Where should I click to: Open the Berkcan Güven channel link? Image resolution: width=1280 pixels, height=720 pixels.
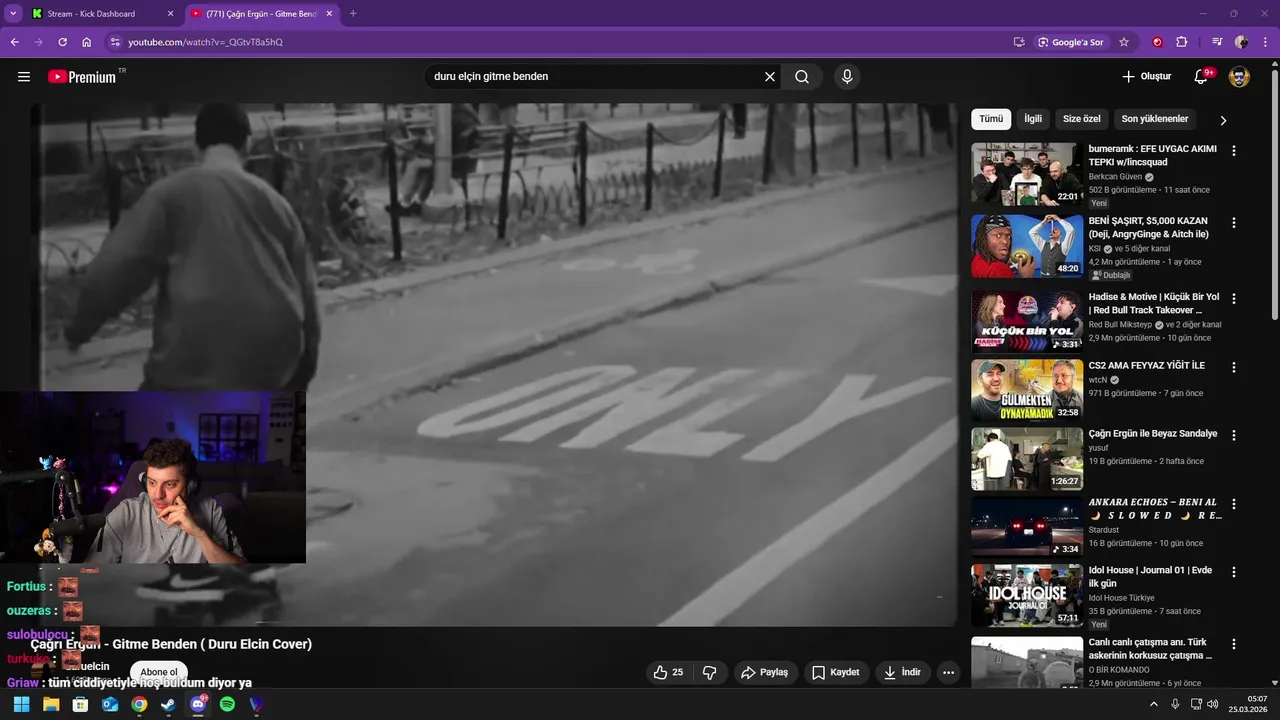point(1115,177)
